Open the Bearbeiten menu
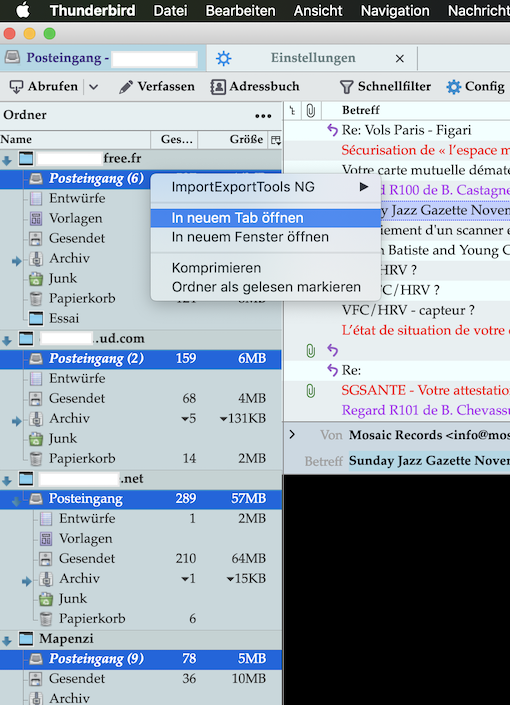 click(x=240, y=10)
